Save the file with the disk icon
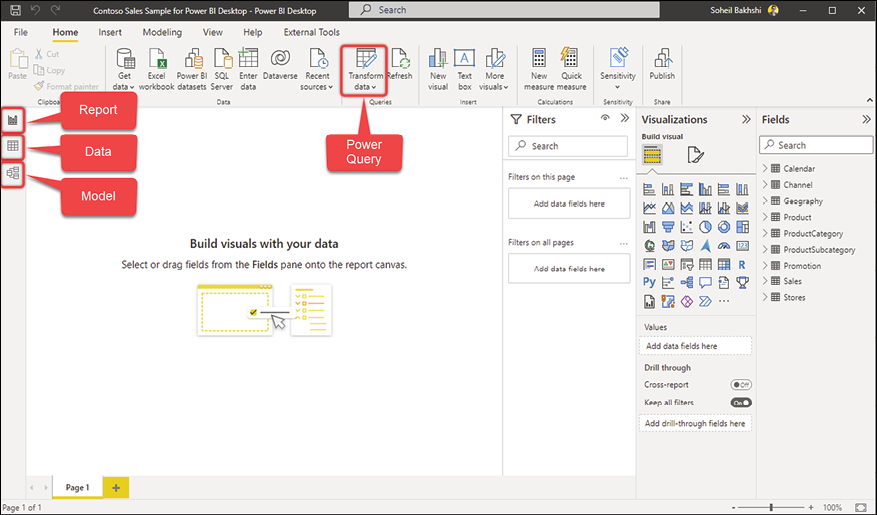Viewport: 877px width, 515px height. pyautogui.click(x=15, y=10)
